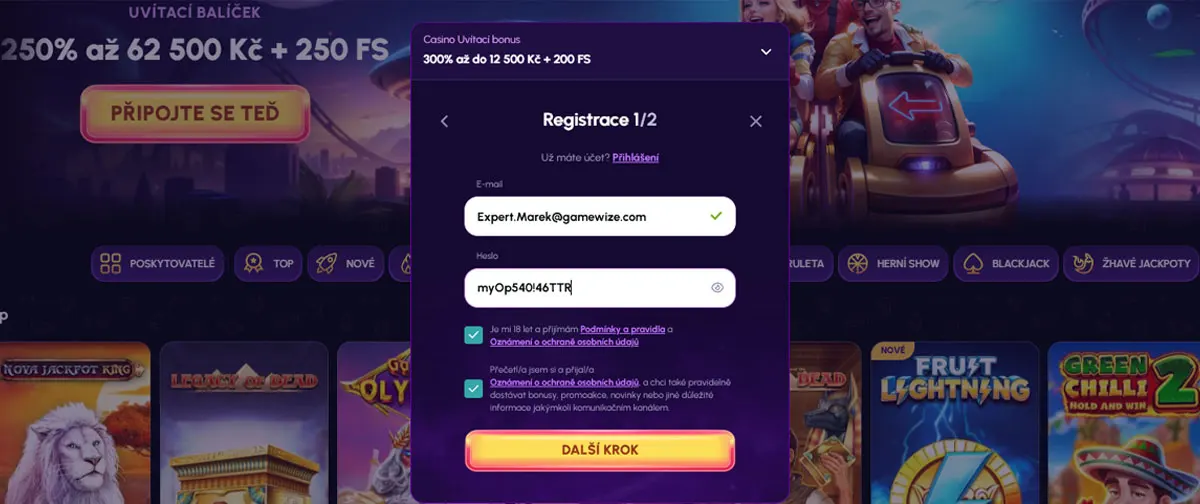The width and height of the screenshot is (1200, 504).
Task: Expand the Casino Uvítací bonus dropdown
Action: click(x=766, y=52)
